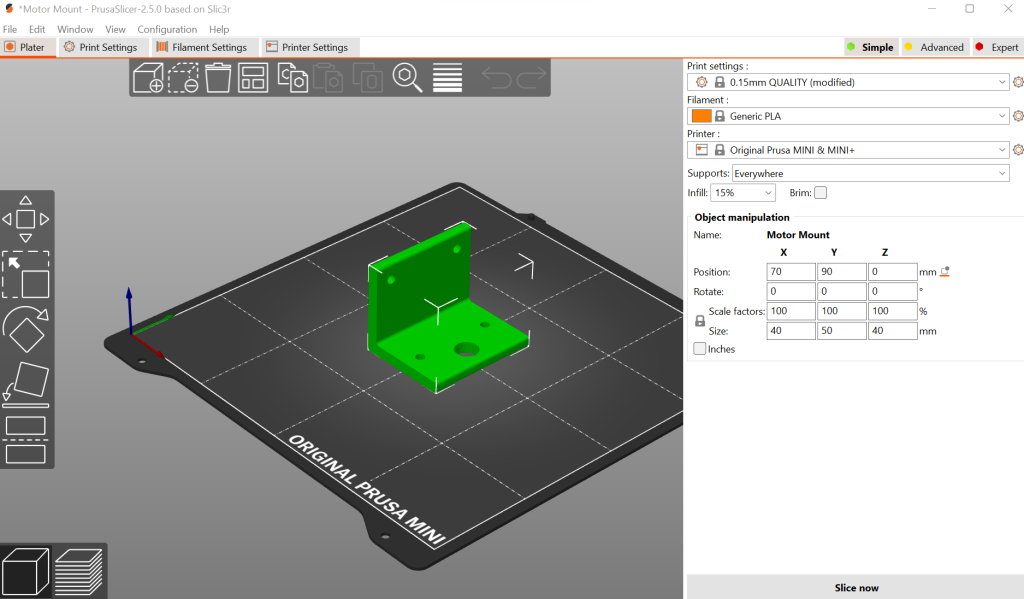Open the View menu
Viewport: 1024px width, 599px height.
pos(115,29)
